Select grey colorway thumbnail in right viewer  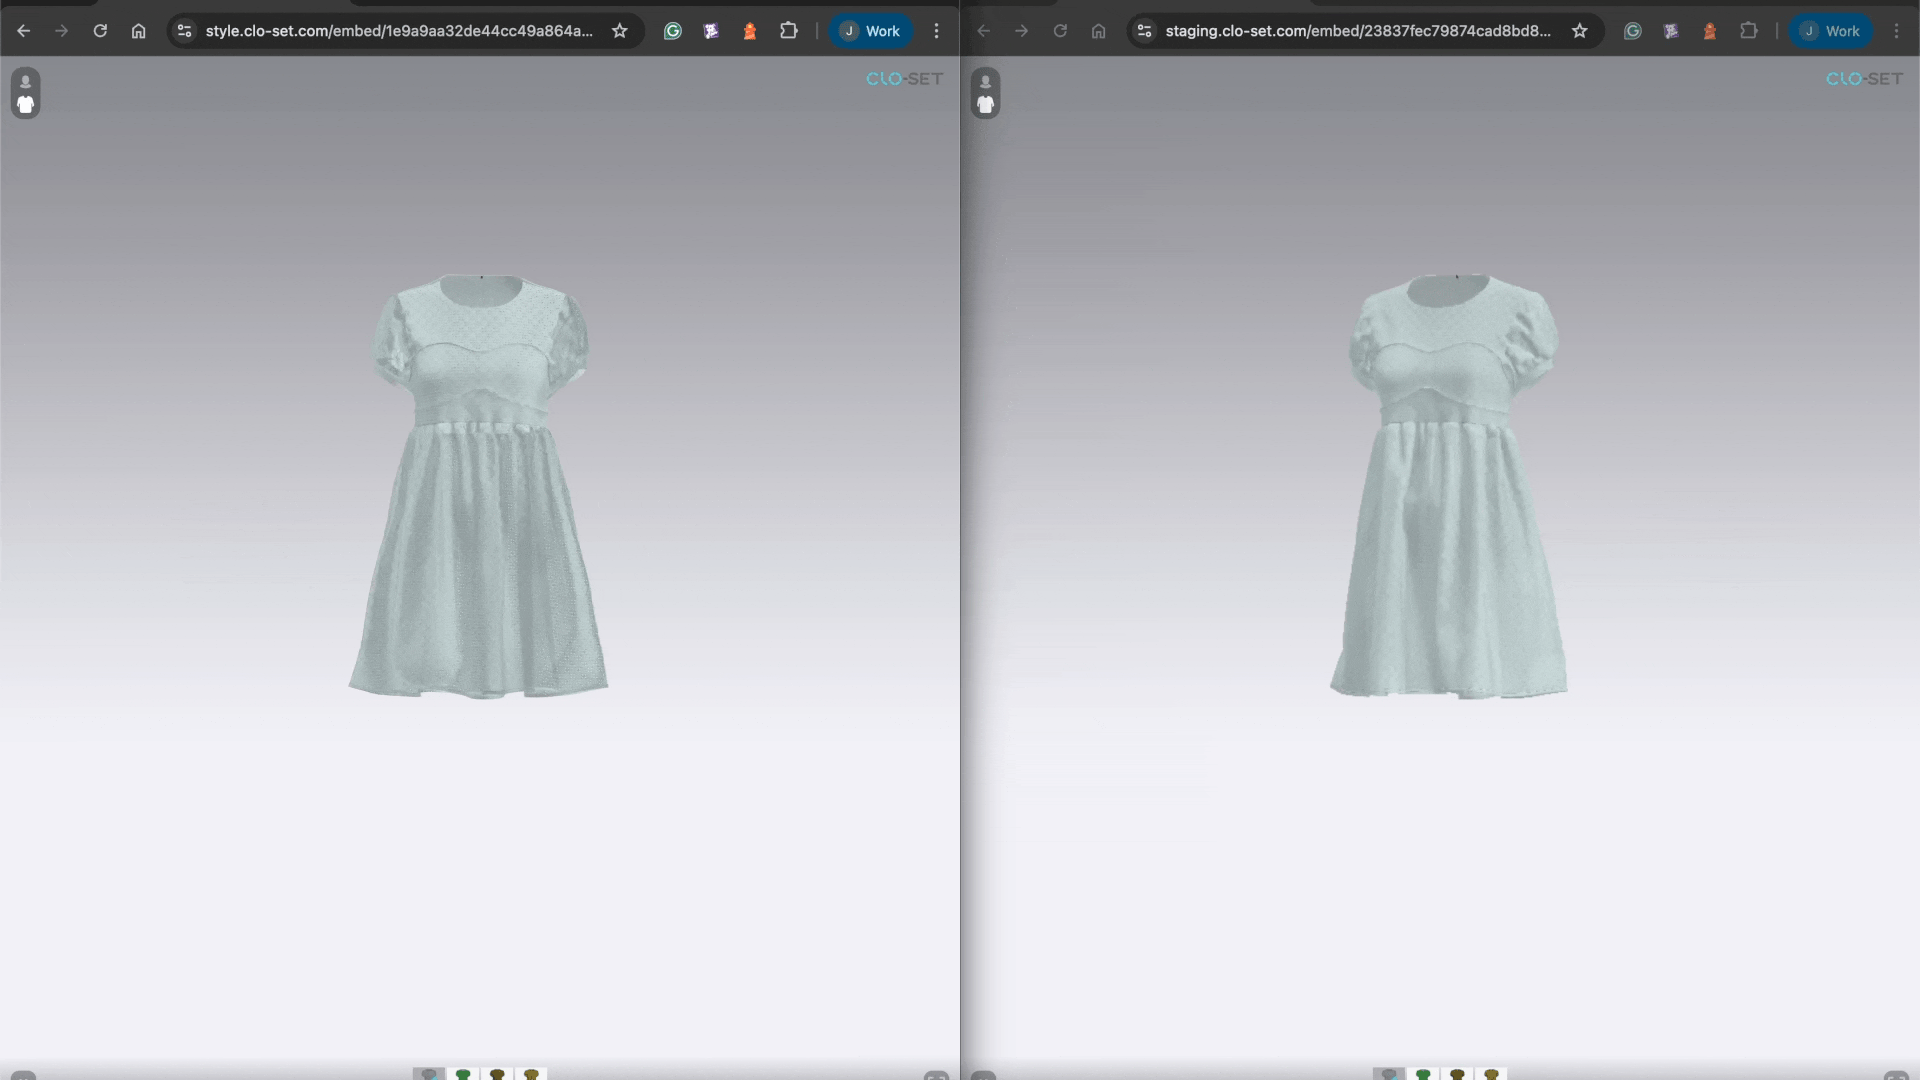[1389, 1074]
